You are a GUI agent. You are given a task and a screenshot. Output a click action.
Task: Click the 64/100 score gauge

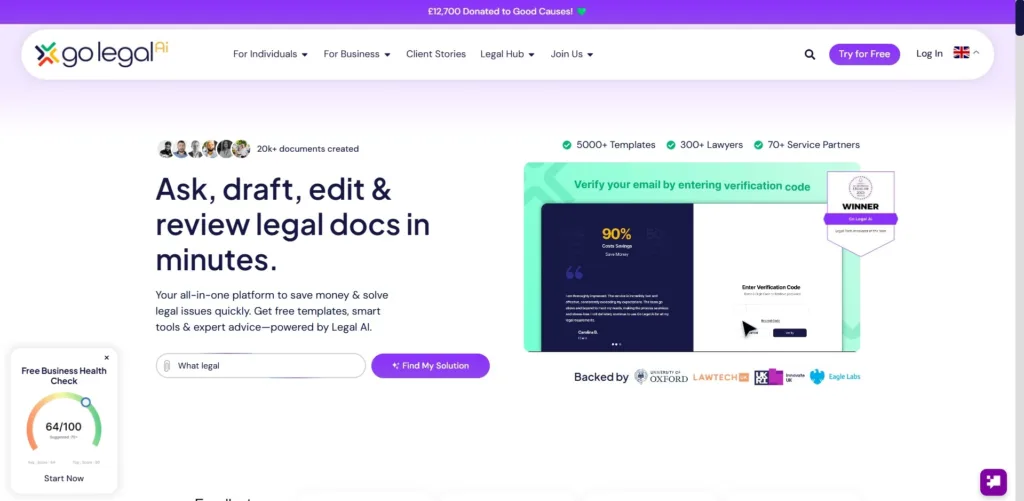click(x=64, y=423)
